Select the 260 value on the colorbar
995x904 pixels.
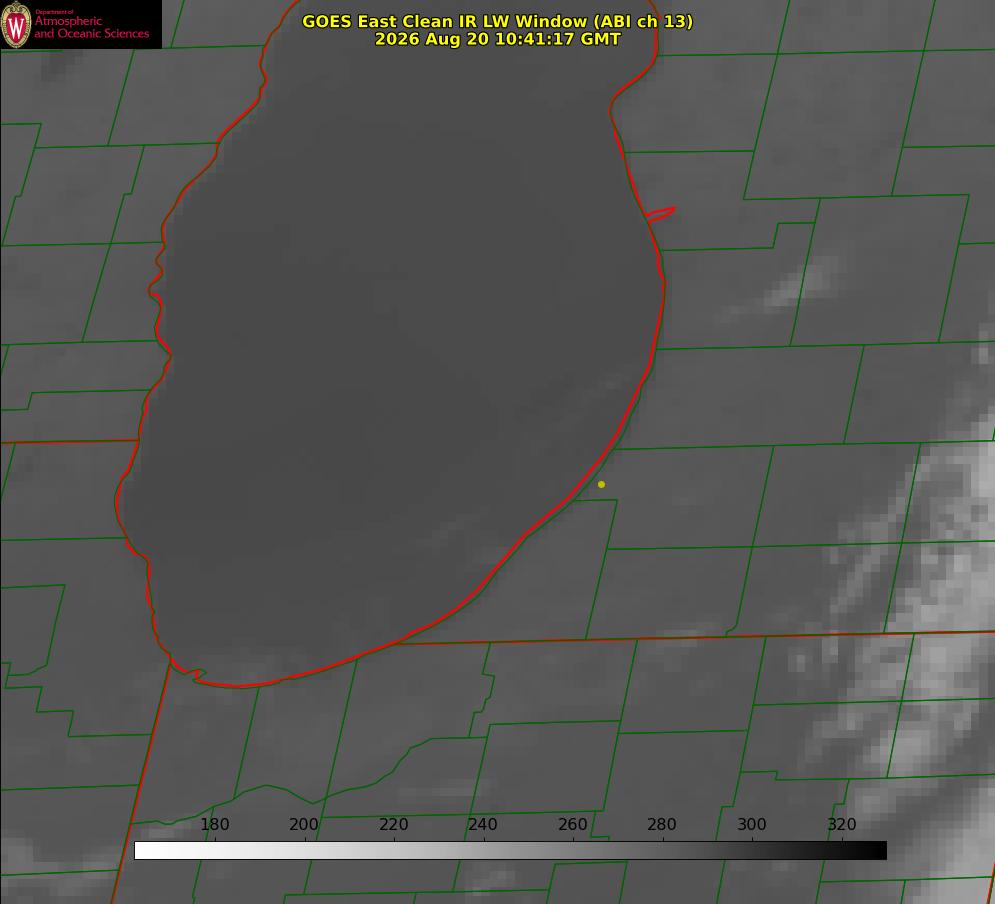[x=572, y=824]
